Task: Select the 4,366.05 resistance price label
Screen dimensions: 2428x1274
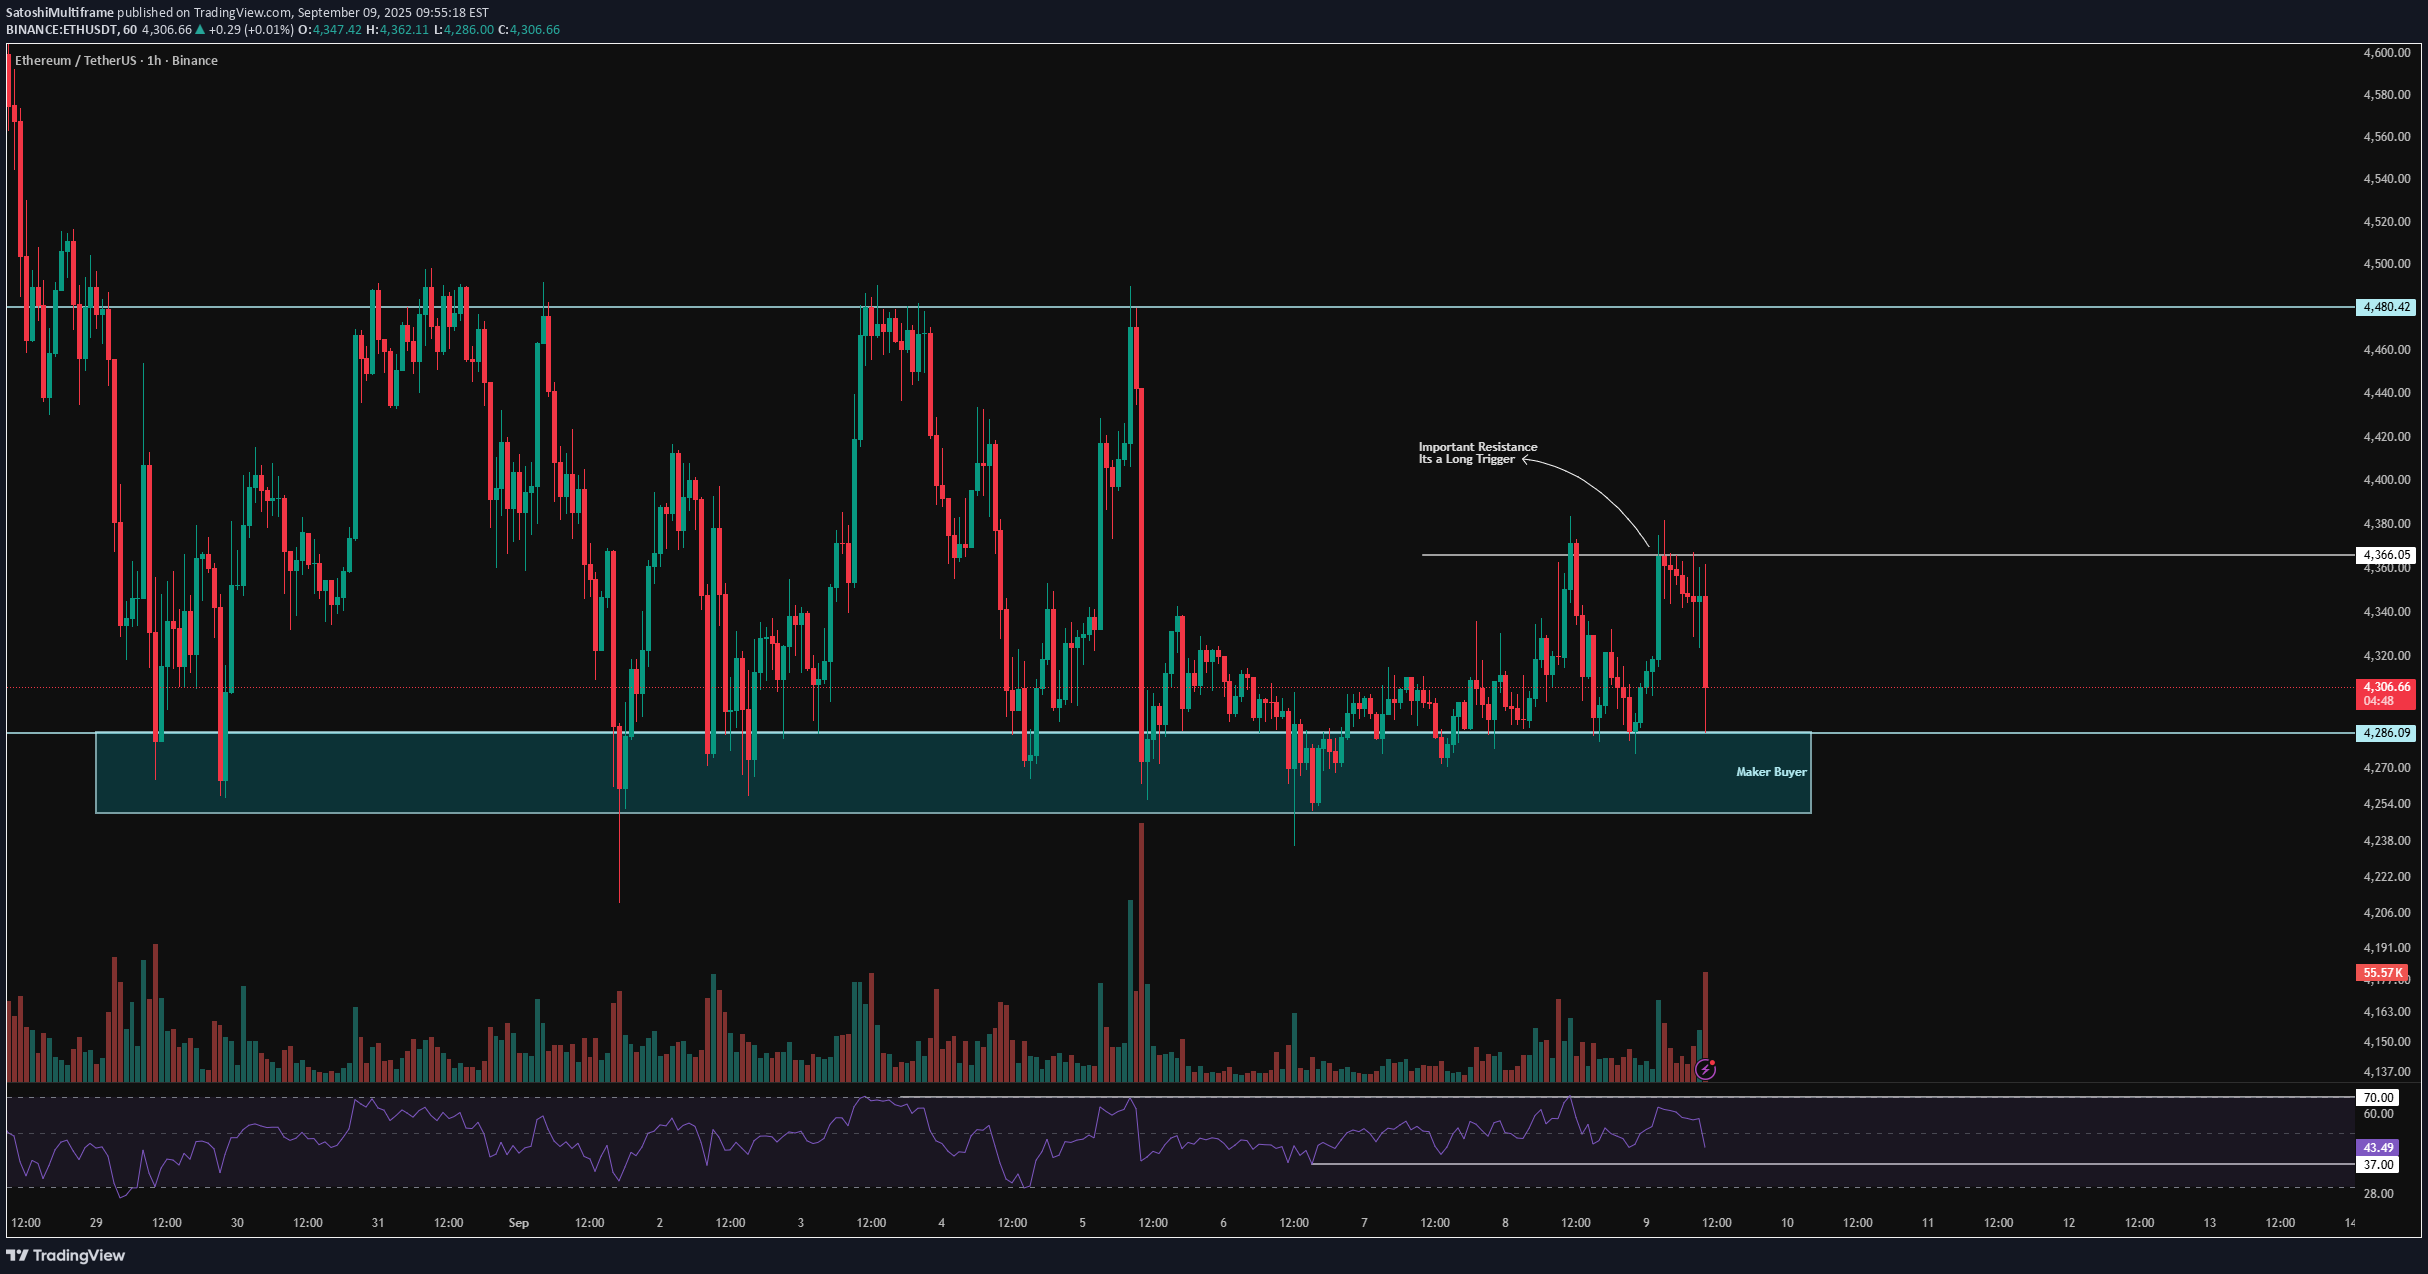Action: click(x=2386, y=555)
